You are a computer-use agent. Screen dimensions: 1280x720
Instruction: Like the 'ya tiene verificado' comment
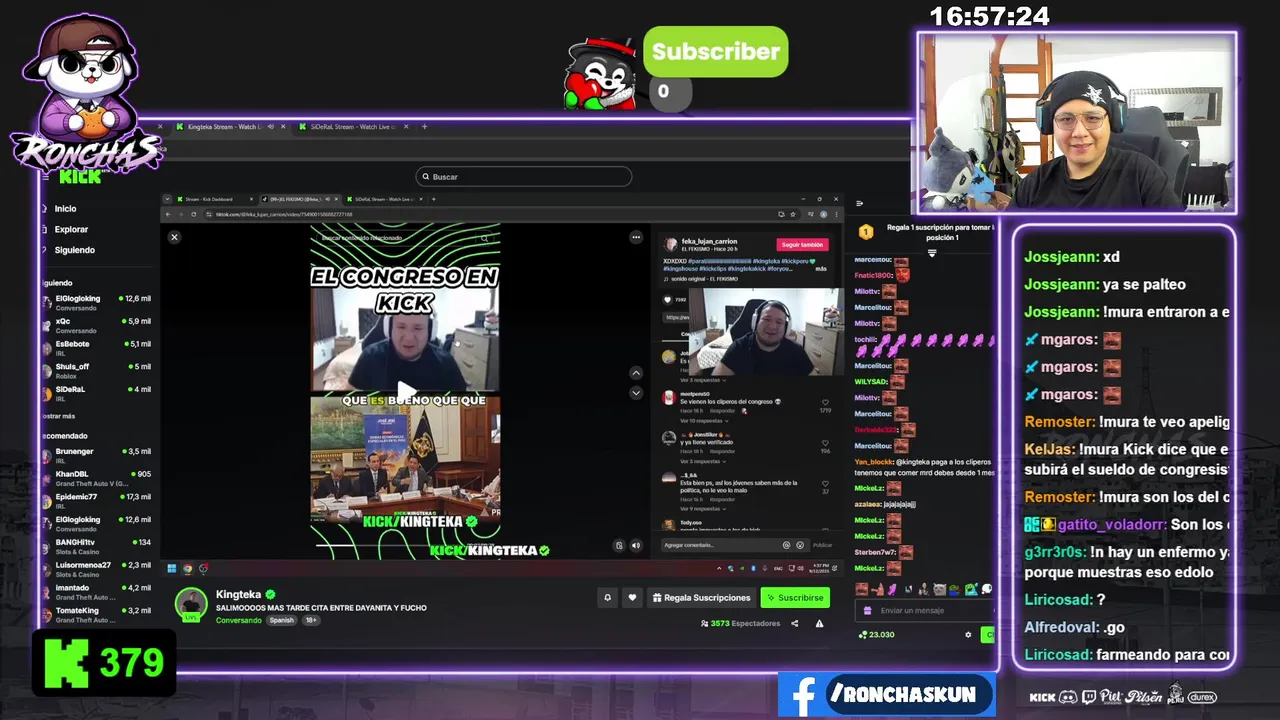point(825,443)
